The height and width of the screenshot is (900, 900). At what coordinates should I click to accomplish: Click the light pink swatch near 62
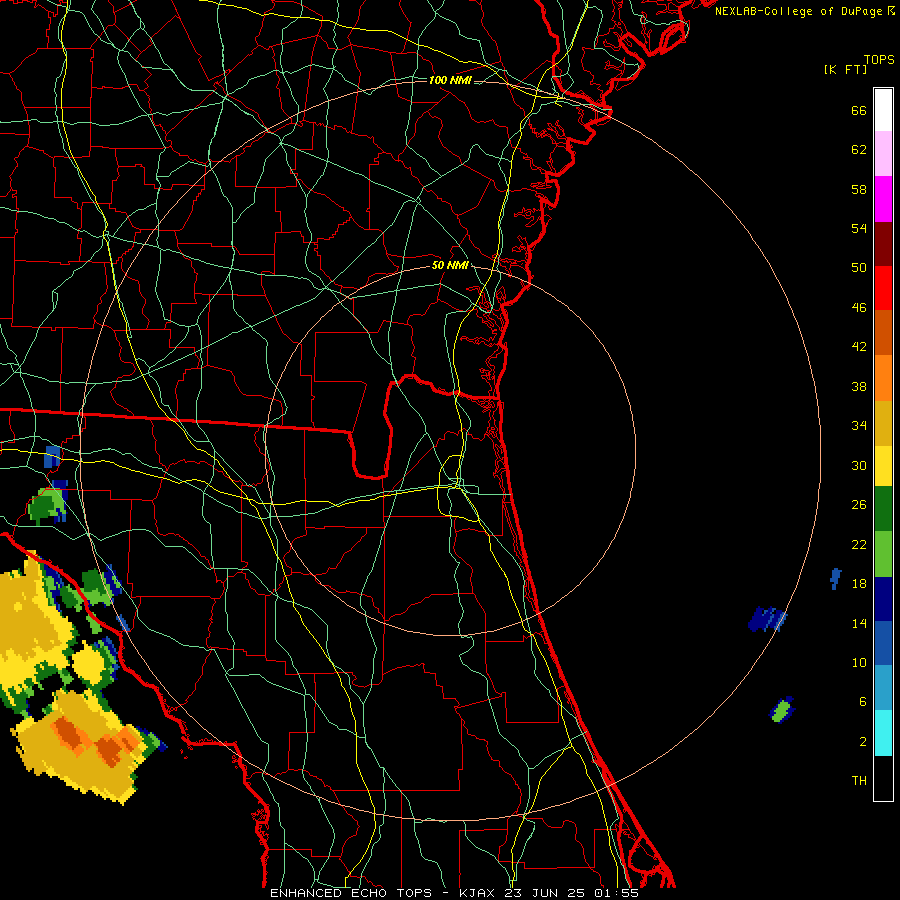tap(883, 154)
